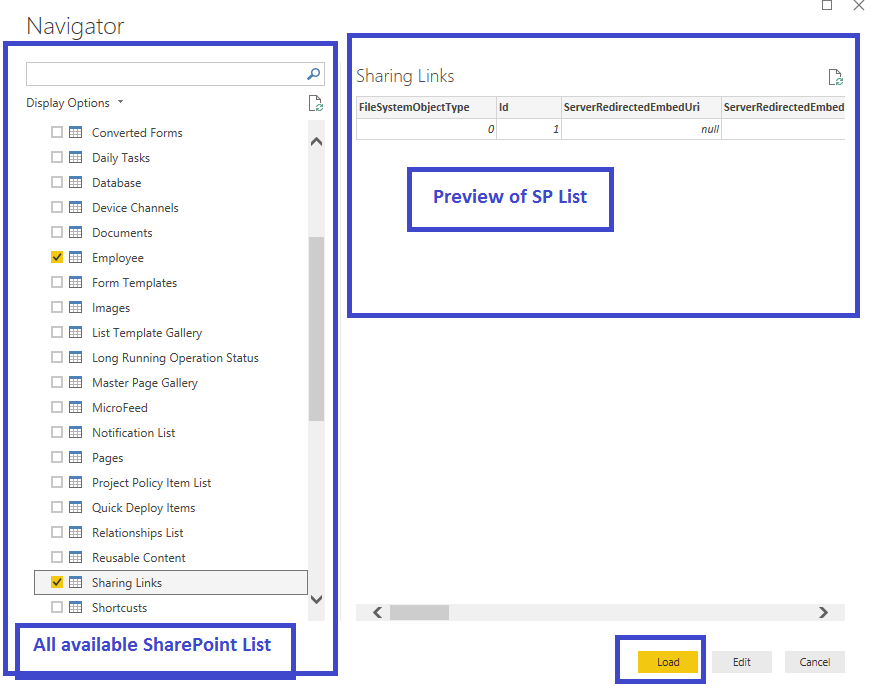Refresh the Sharing Links preview
Viewport: 875px width, 688px height.
coord(836,76)
